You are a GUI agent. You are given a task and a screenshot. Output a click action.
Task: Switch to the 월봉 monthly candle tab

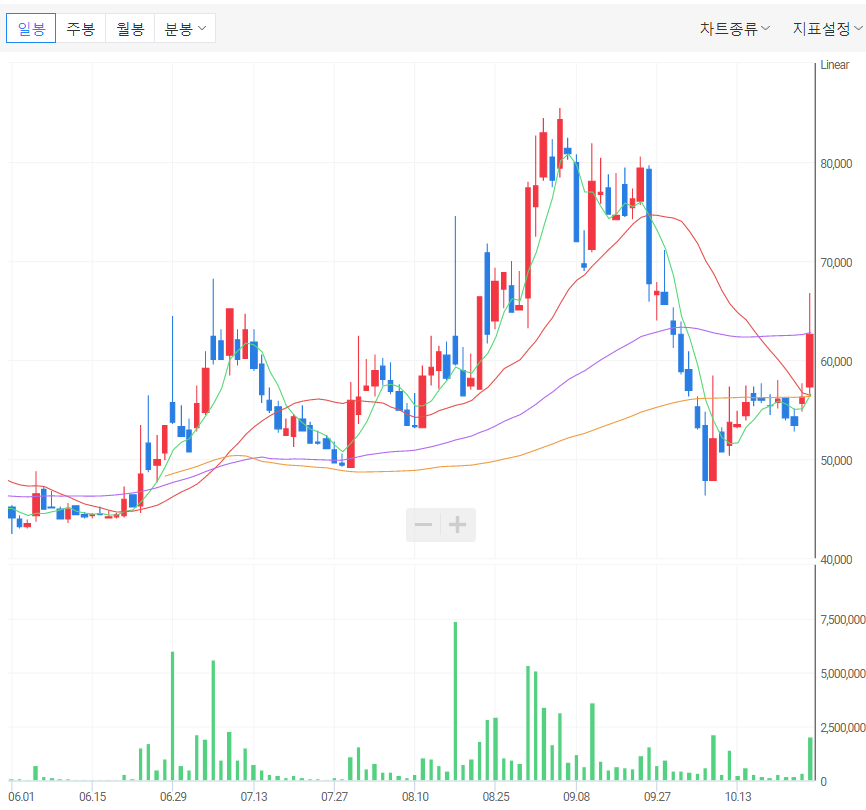pyautogui.click(x=130, y=28)
